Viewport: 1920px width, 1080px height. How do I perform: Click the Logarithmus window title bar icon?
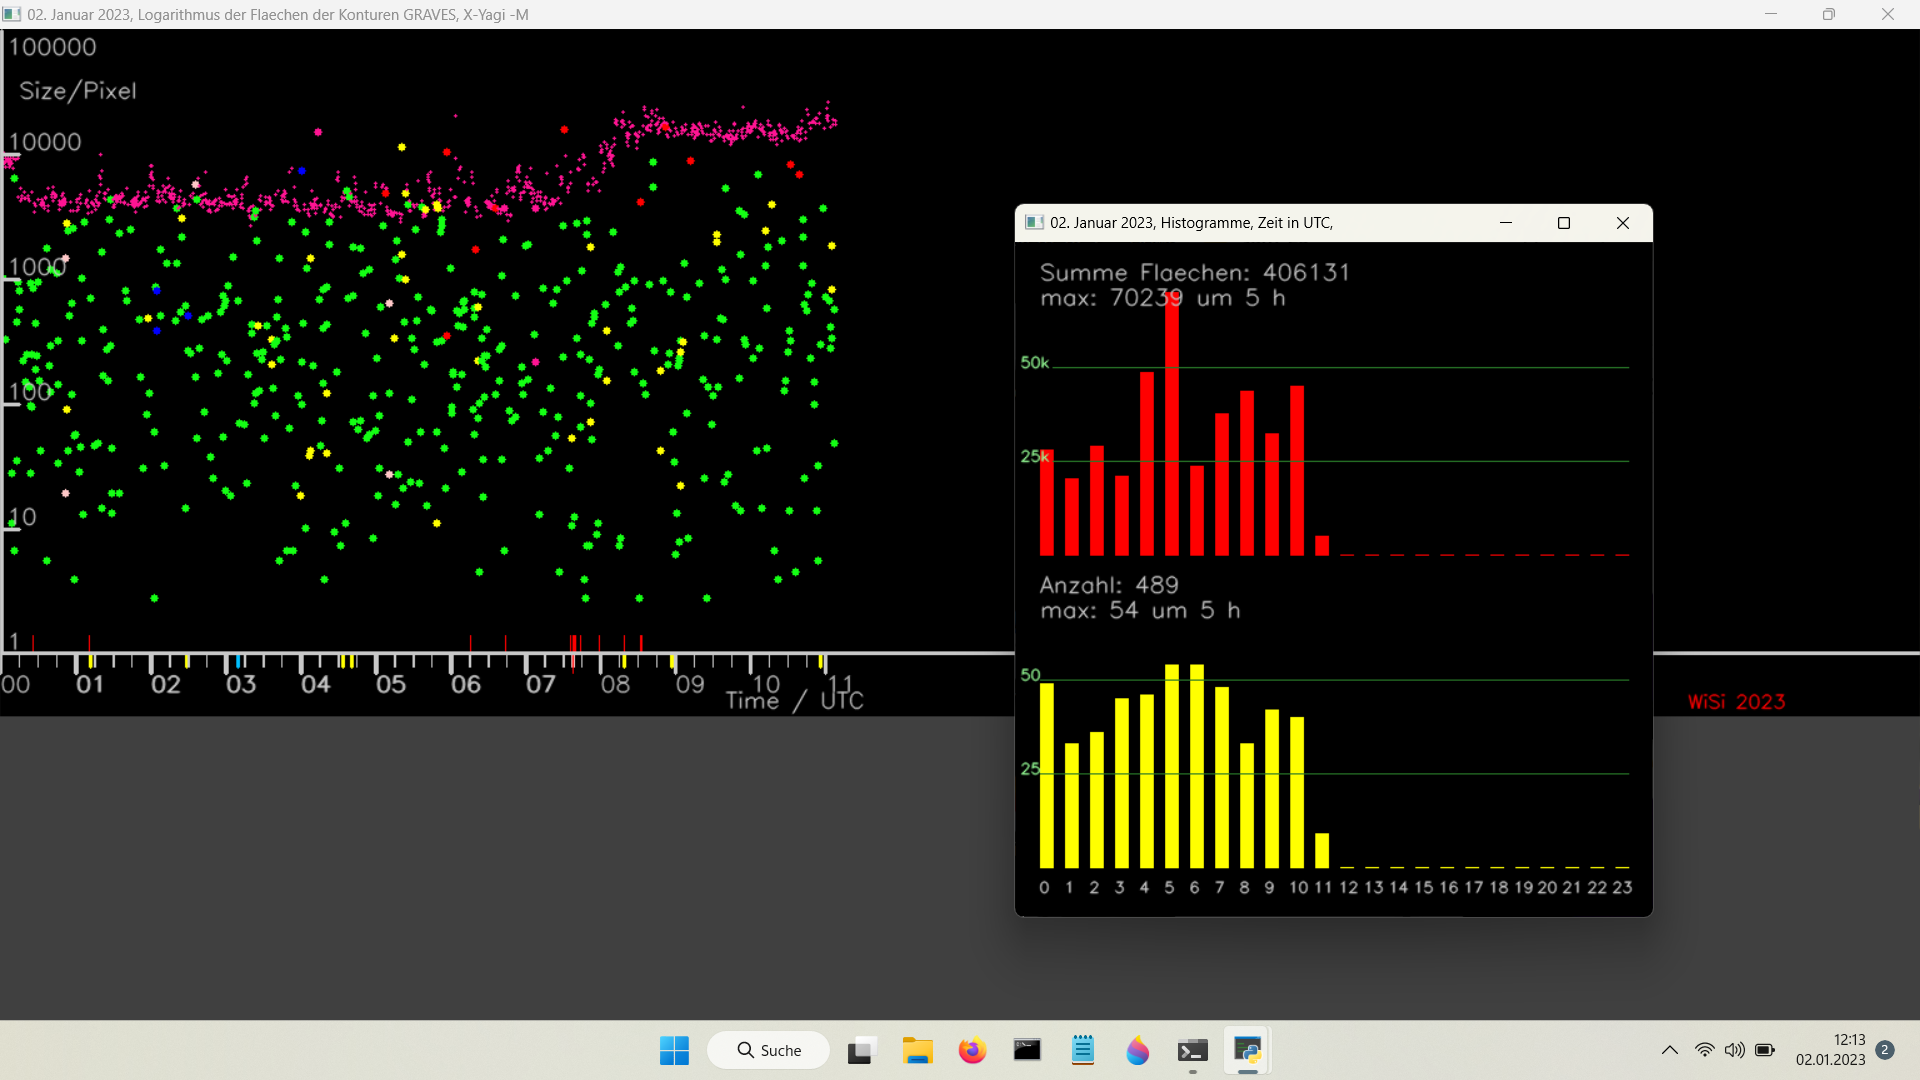[12, 14]
